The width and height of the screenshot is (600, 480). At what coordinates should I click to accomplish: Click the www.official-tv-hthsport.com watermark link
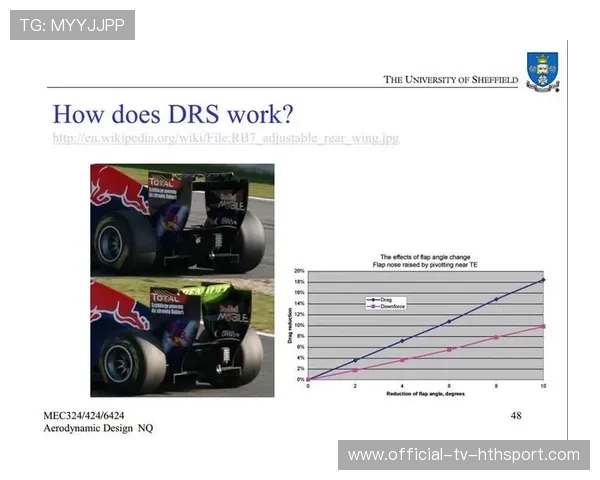(x=463, y=455)
